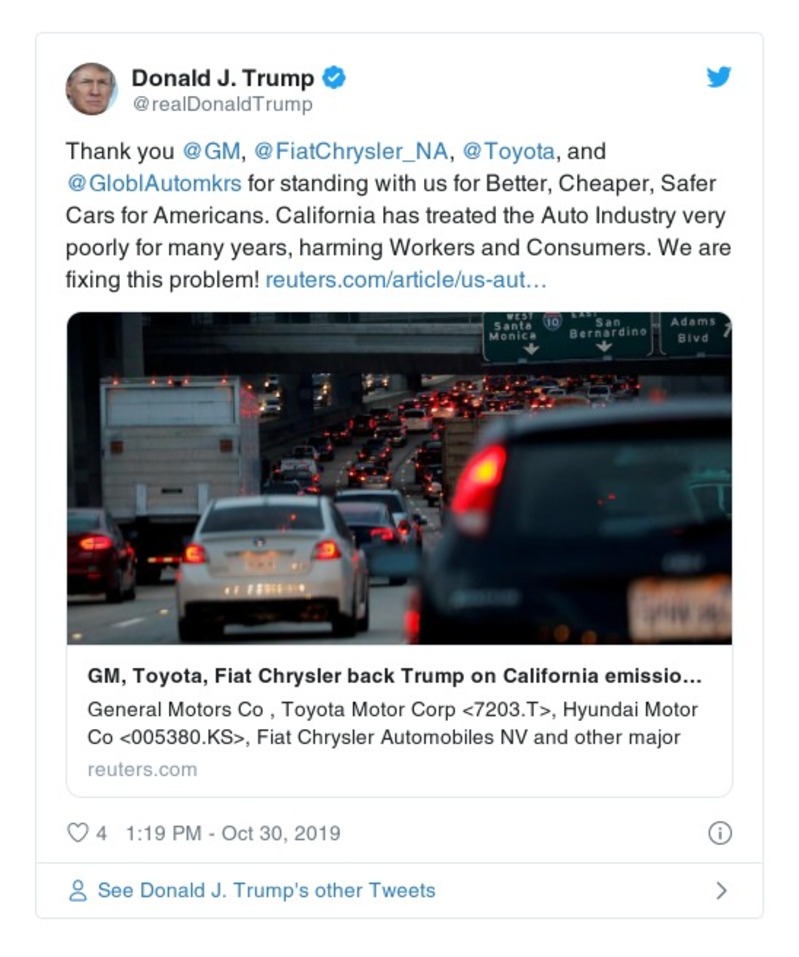Viewport: 799px width, 957px height.
Task: Expand the chevron arrow in the footer
Action: (x=721, y=891)
